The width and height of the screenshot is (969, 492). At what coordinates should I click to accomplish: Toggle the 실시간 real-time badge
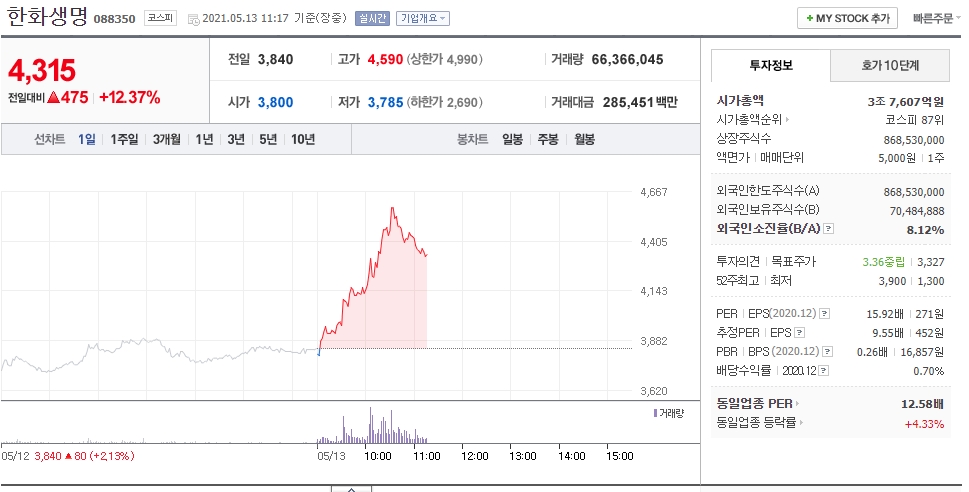tap(372, 19)
